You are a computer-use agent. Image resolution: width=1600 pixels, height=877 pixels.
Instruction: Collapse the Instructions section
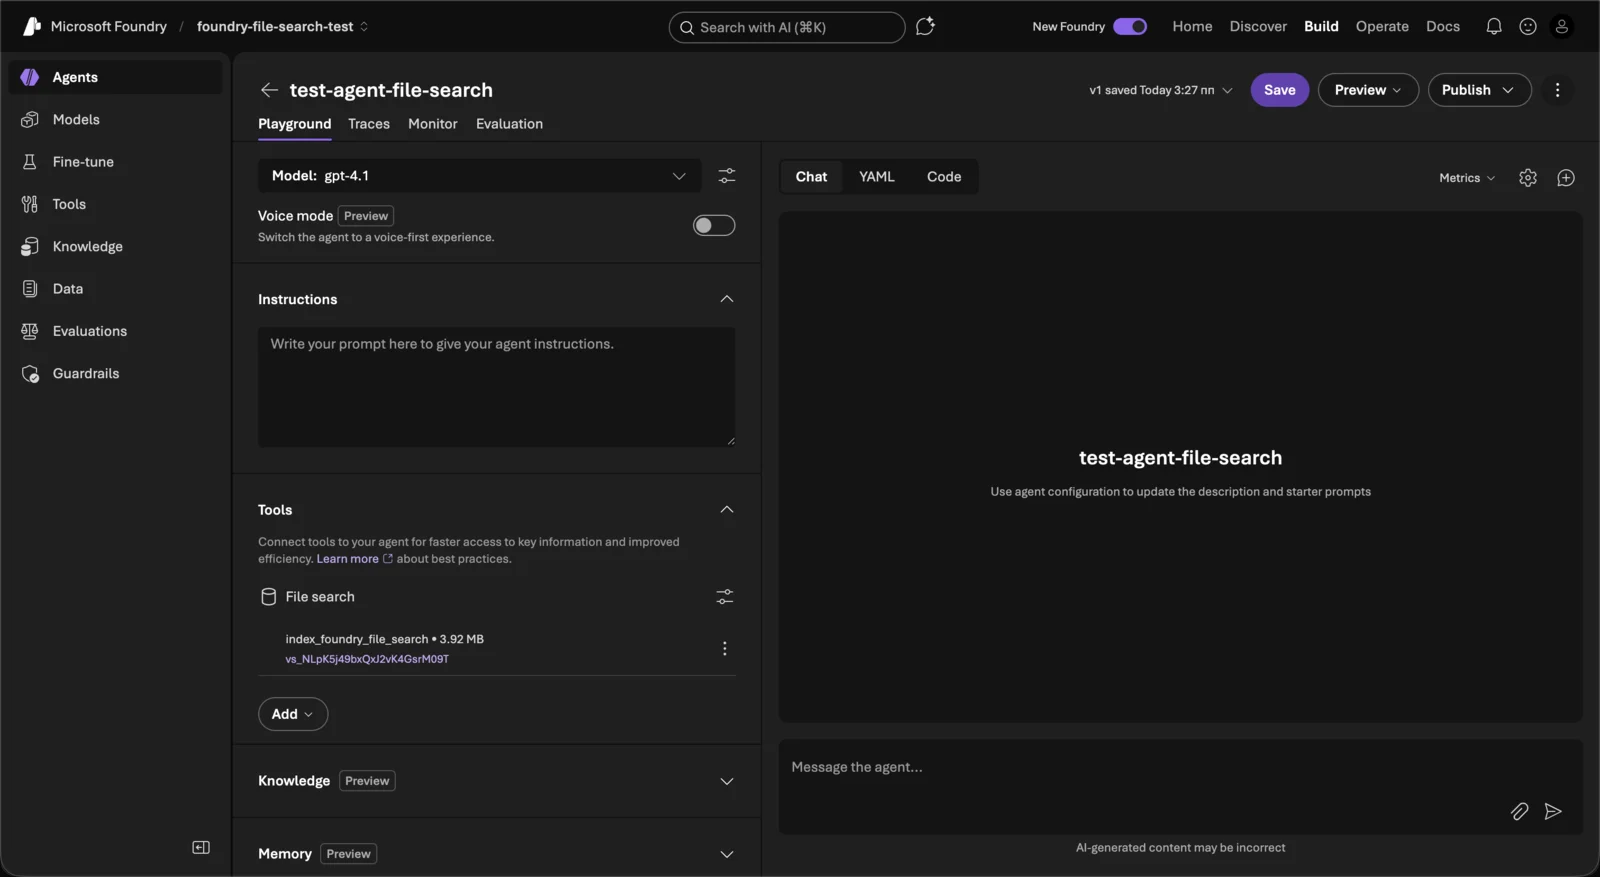(727, 299)
